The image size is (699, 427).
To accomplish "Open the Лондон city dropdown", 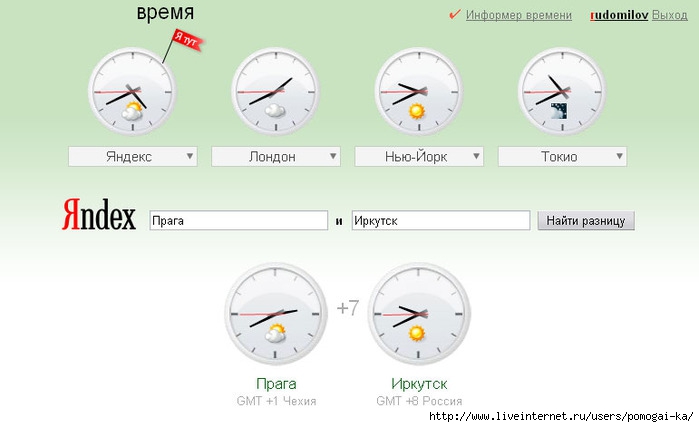I will point(333,157).
